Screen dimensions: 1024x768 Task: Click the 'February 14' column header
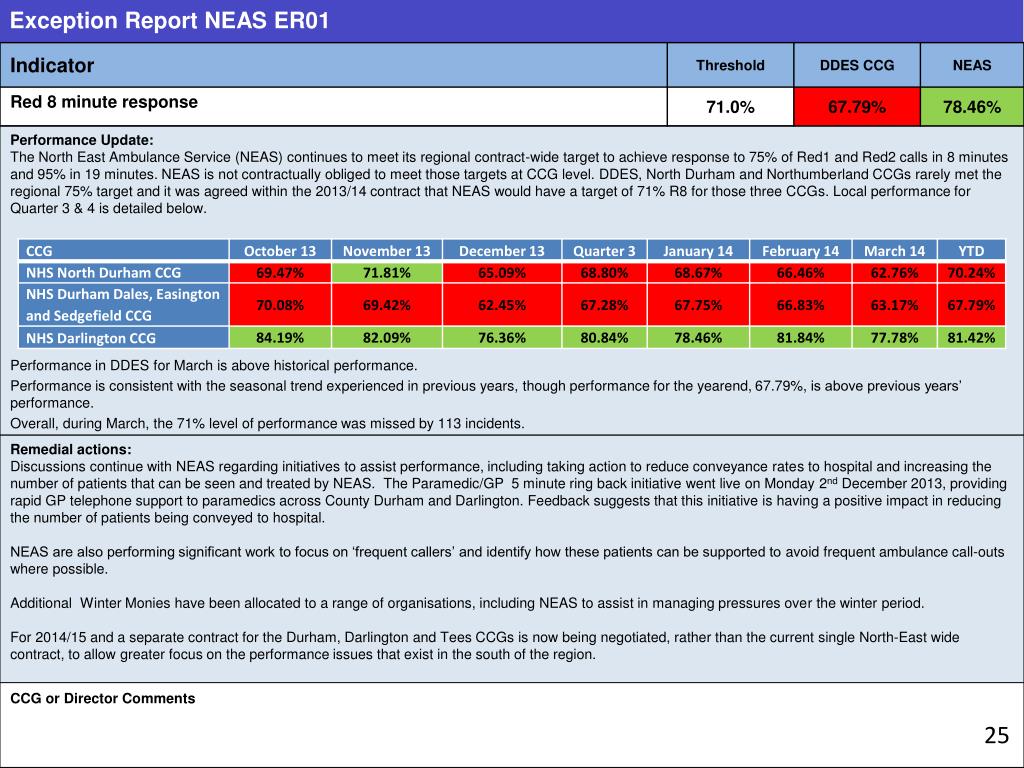click(801, 251)
